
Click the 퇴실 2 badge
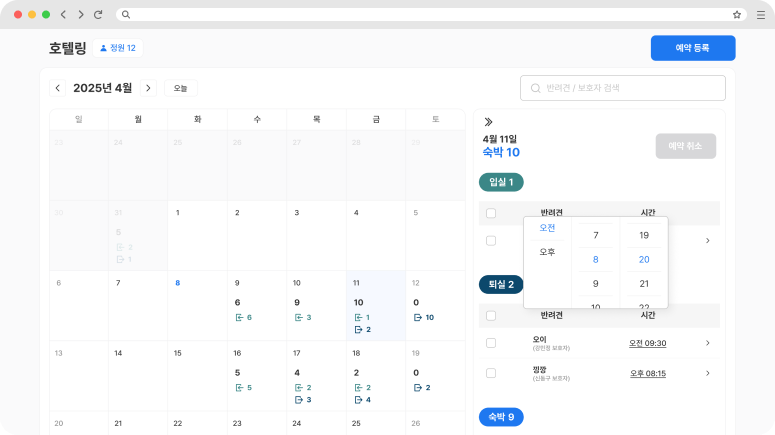501,284
